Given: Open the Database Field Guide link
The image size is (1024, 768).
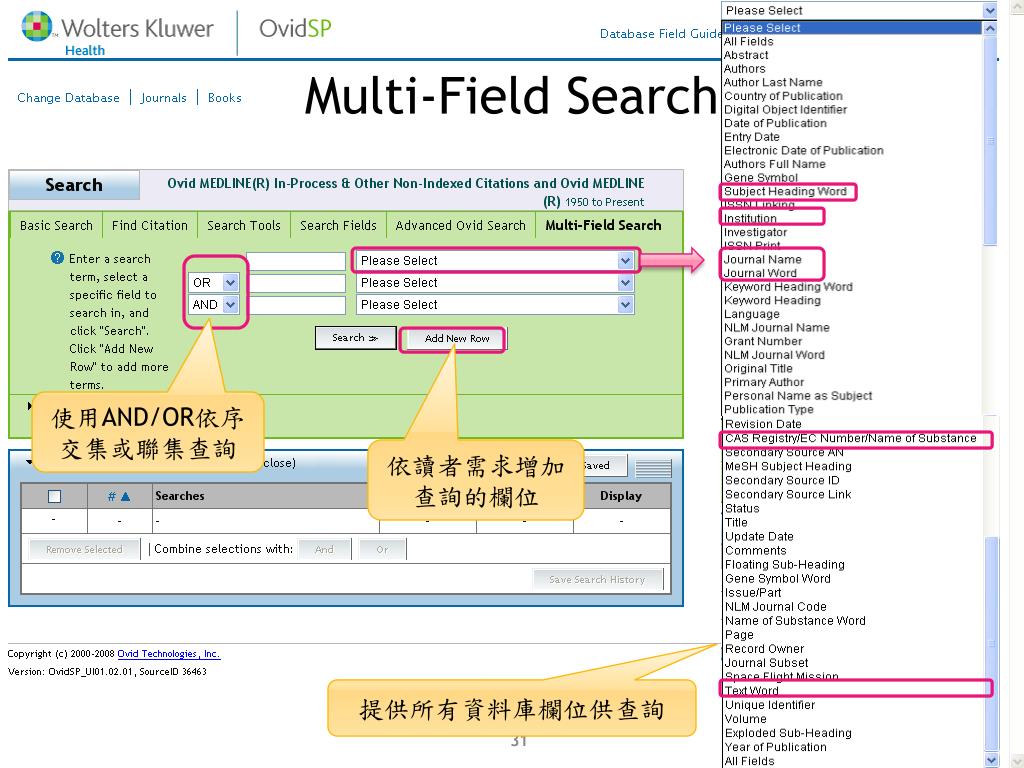Looking at the screenshot, I should pos(660,33).
